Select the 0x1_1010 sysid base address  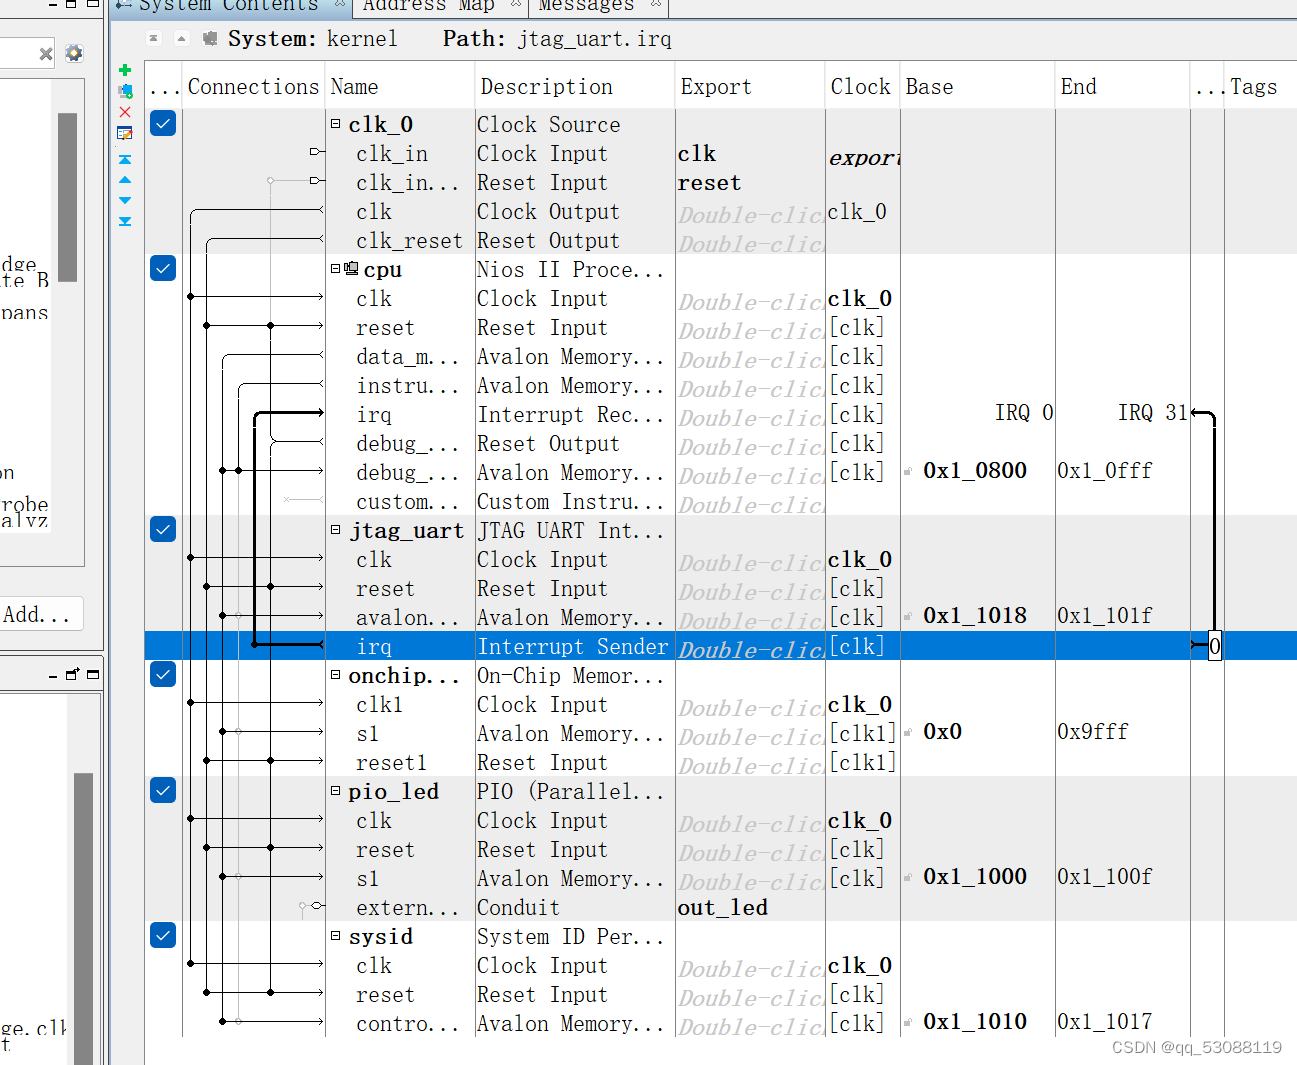[975, 1022]
